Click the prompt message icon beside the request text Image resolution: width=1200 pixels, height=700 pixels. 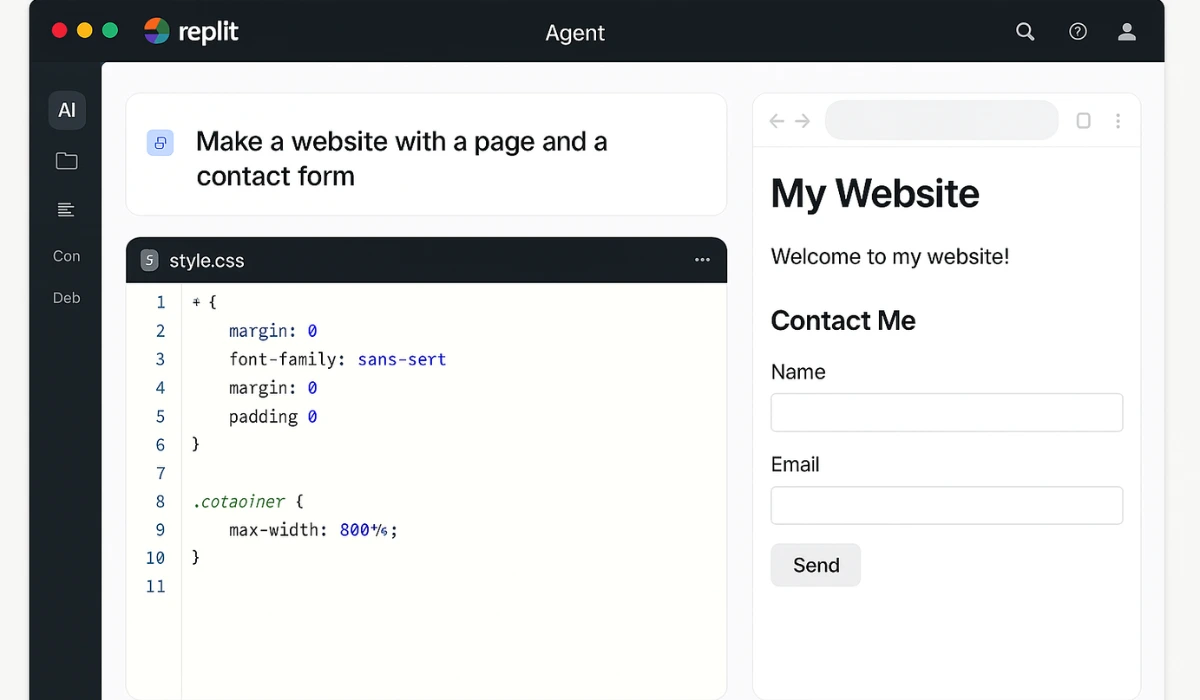tap(160, 143)
